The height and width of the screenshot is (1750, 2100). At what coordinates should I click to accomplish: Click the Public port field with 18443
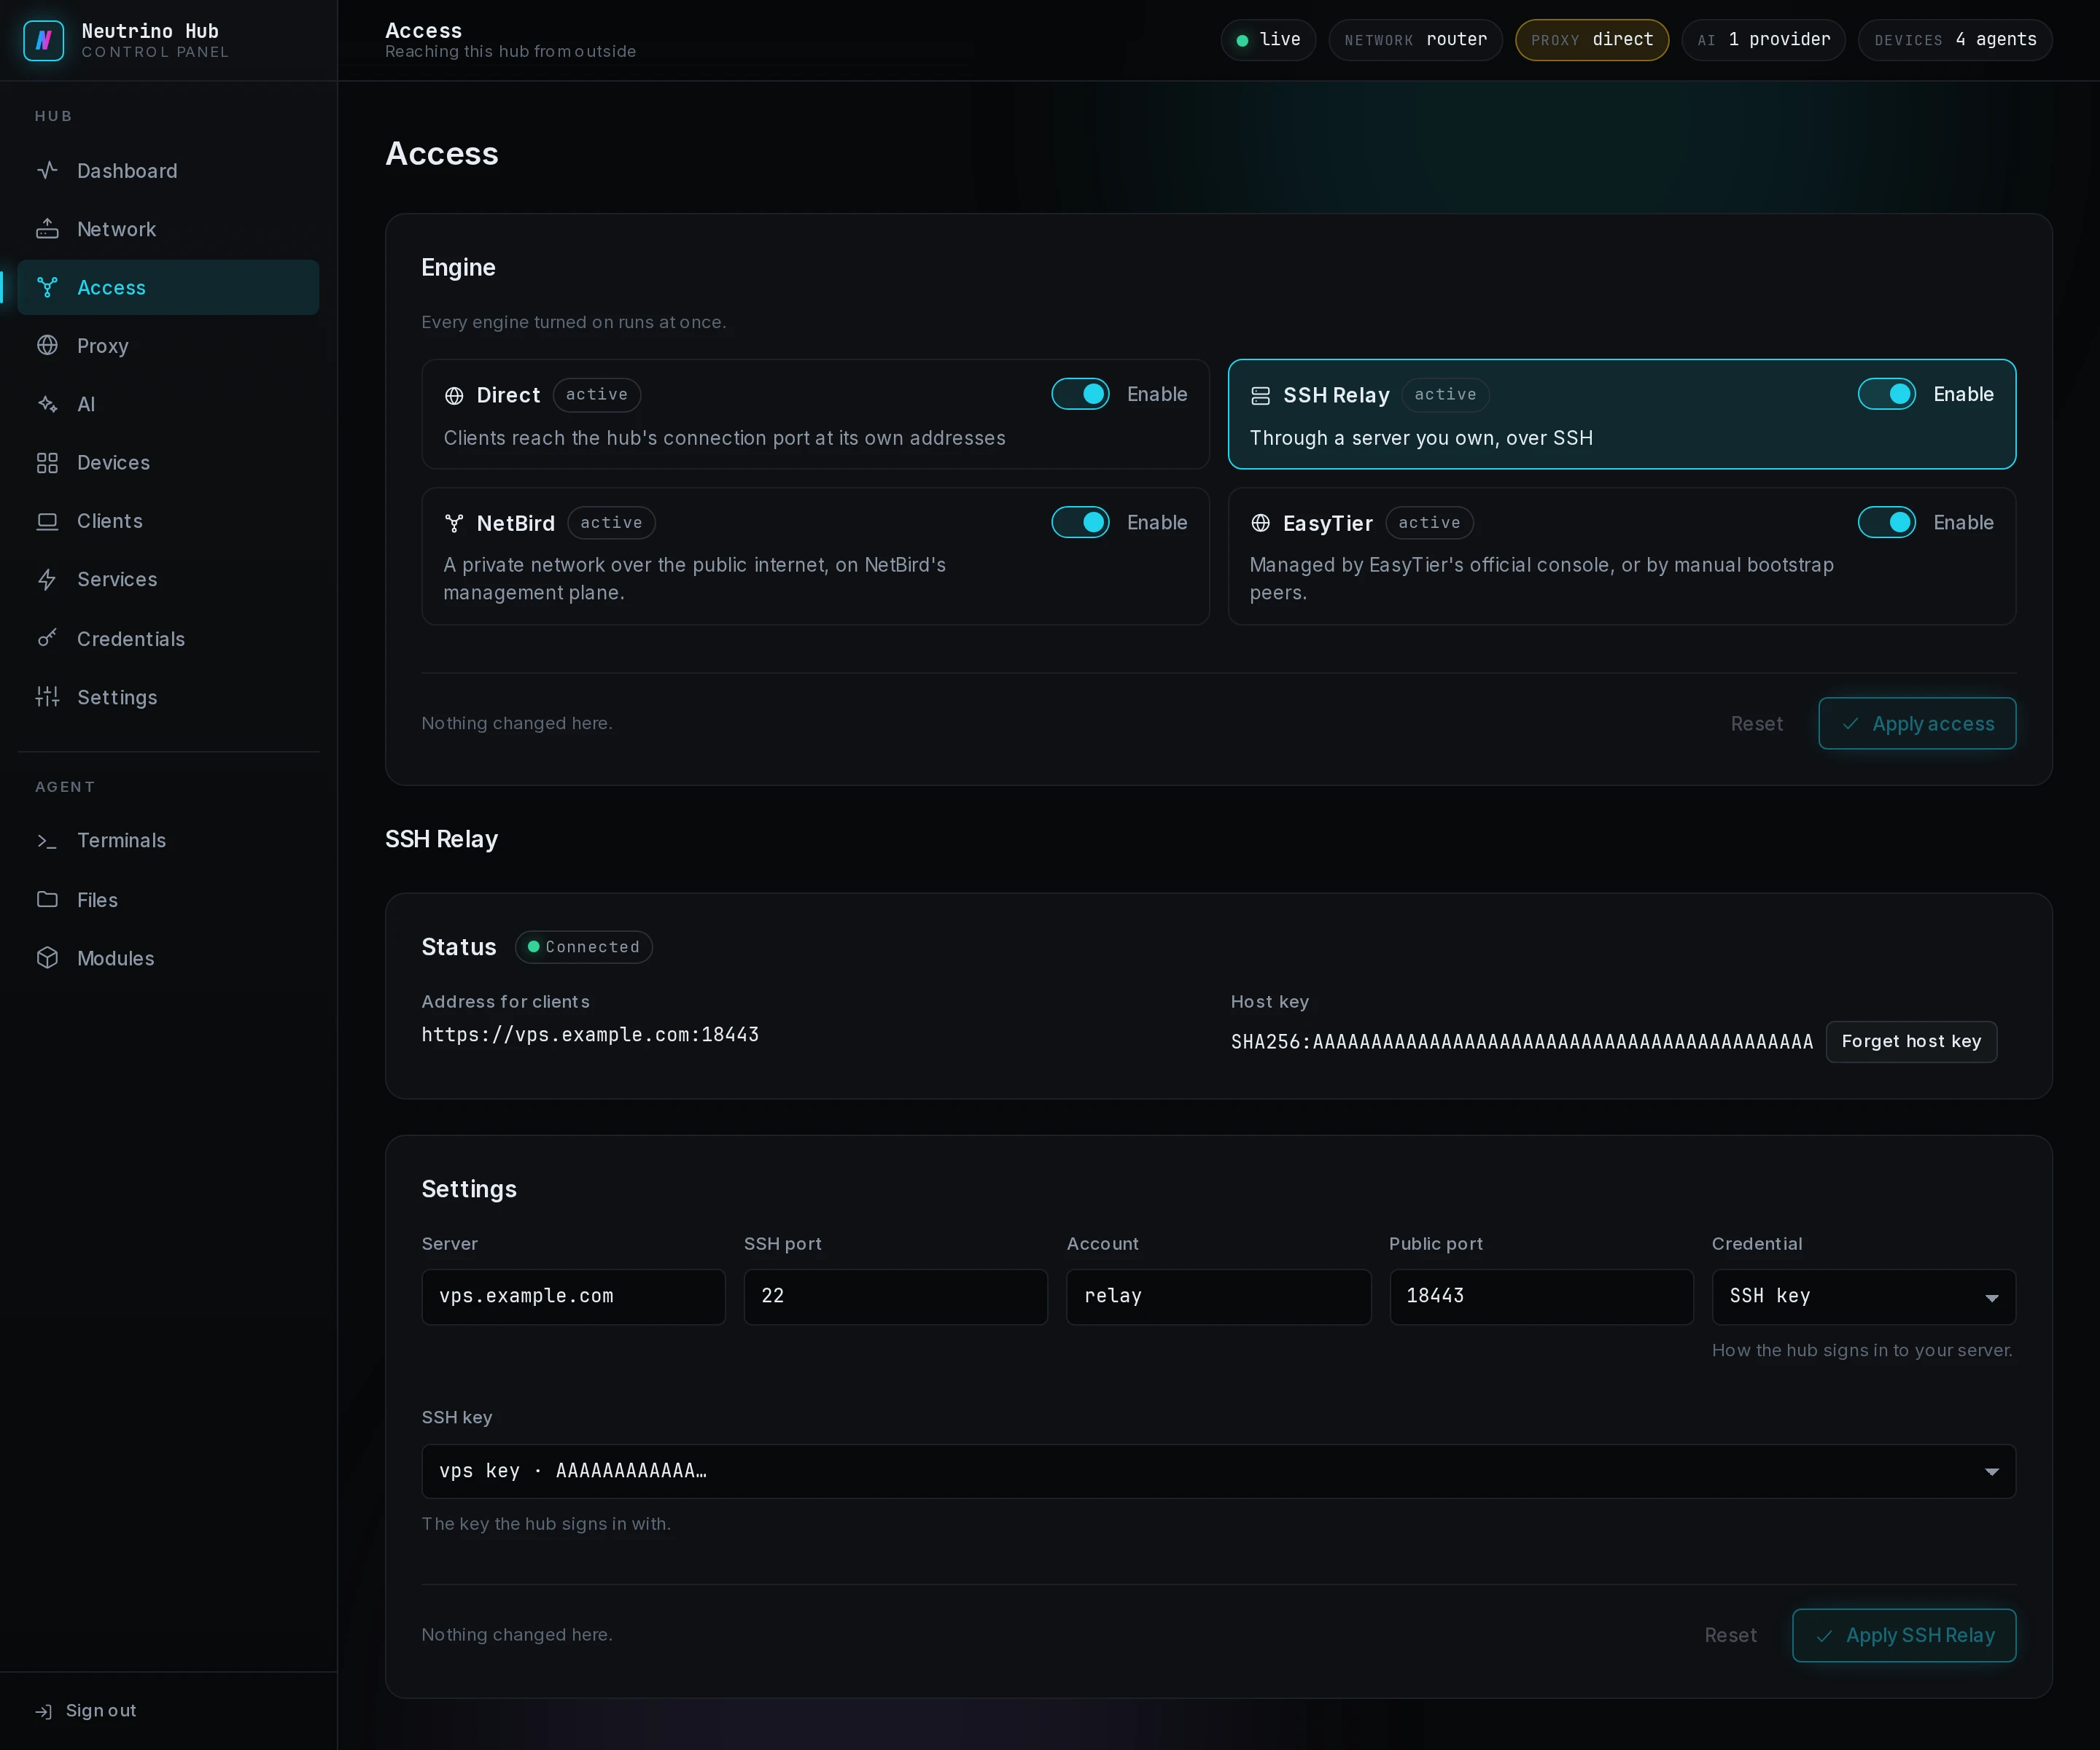[x=1541, y=1297]
